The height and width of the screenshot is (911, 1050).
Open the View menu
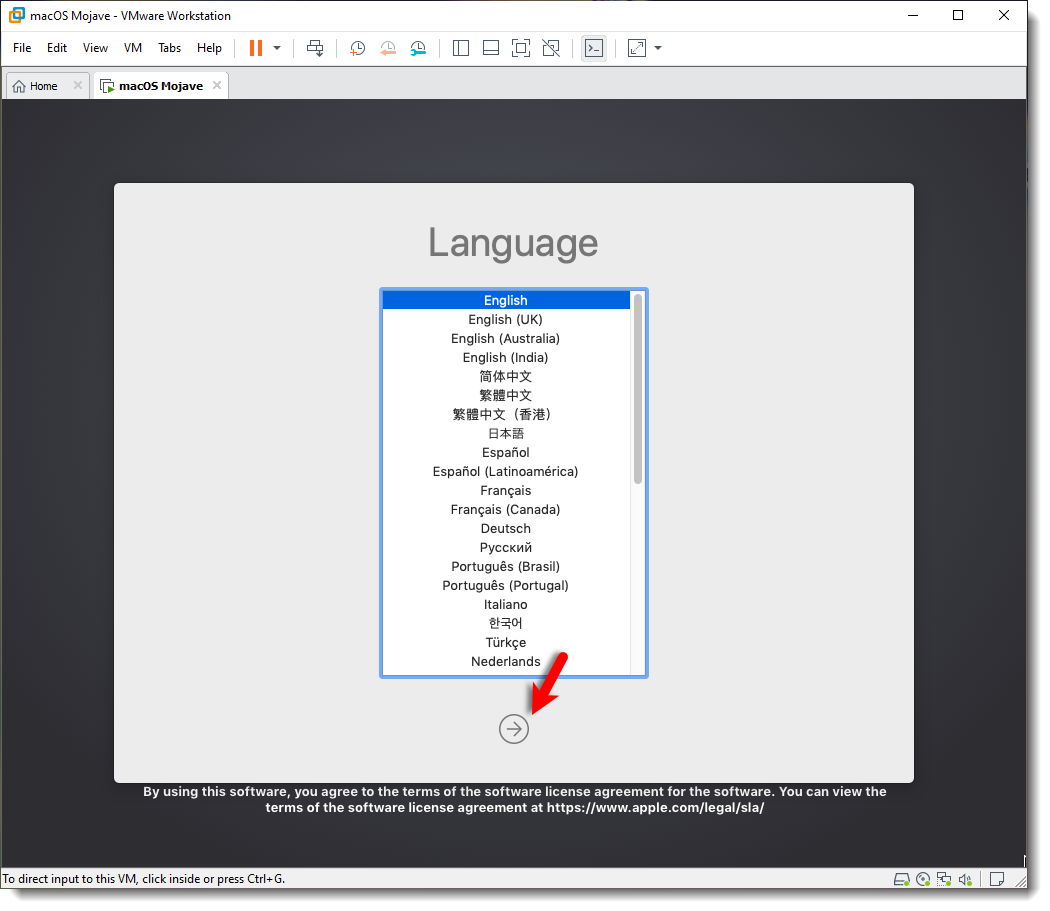[95, 48]
